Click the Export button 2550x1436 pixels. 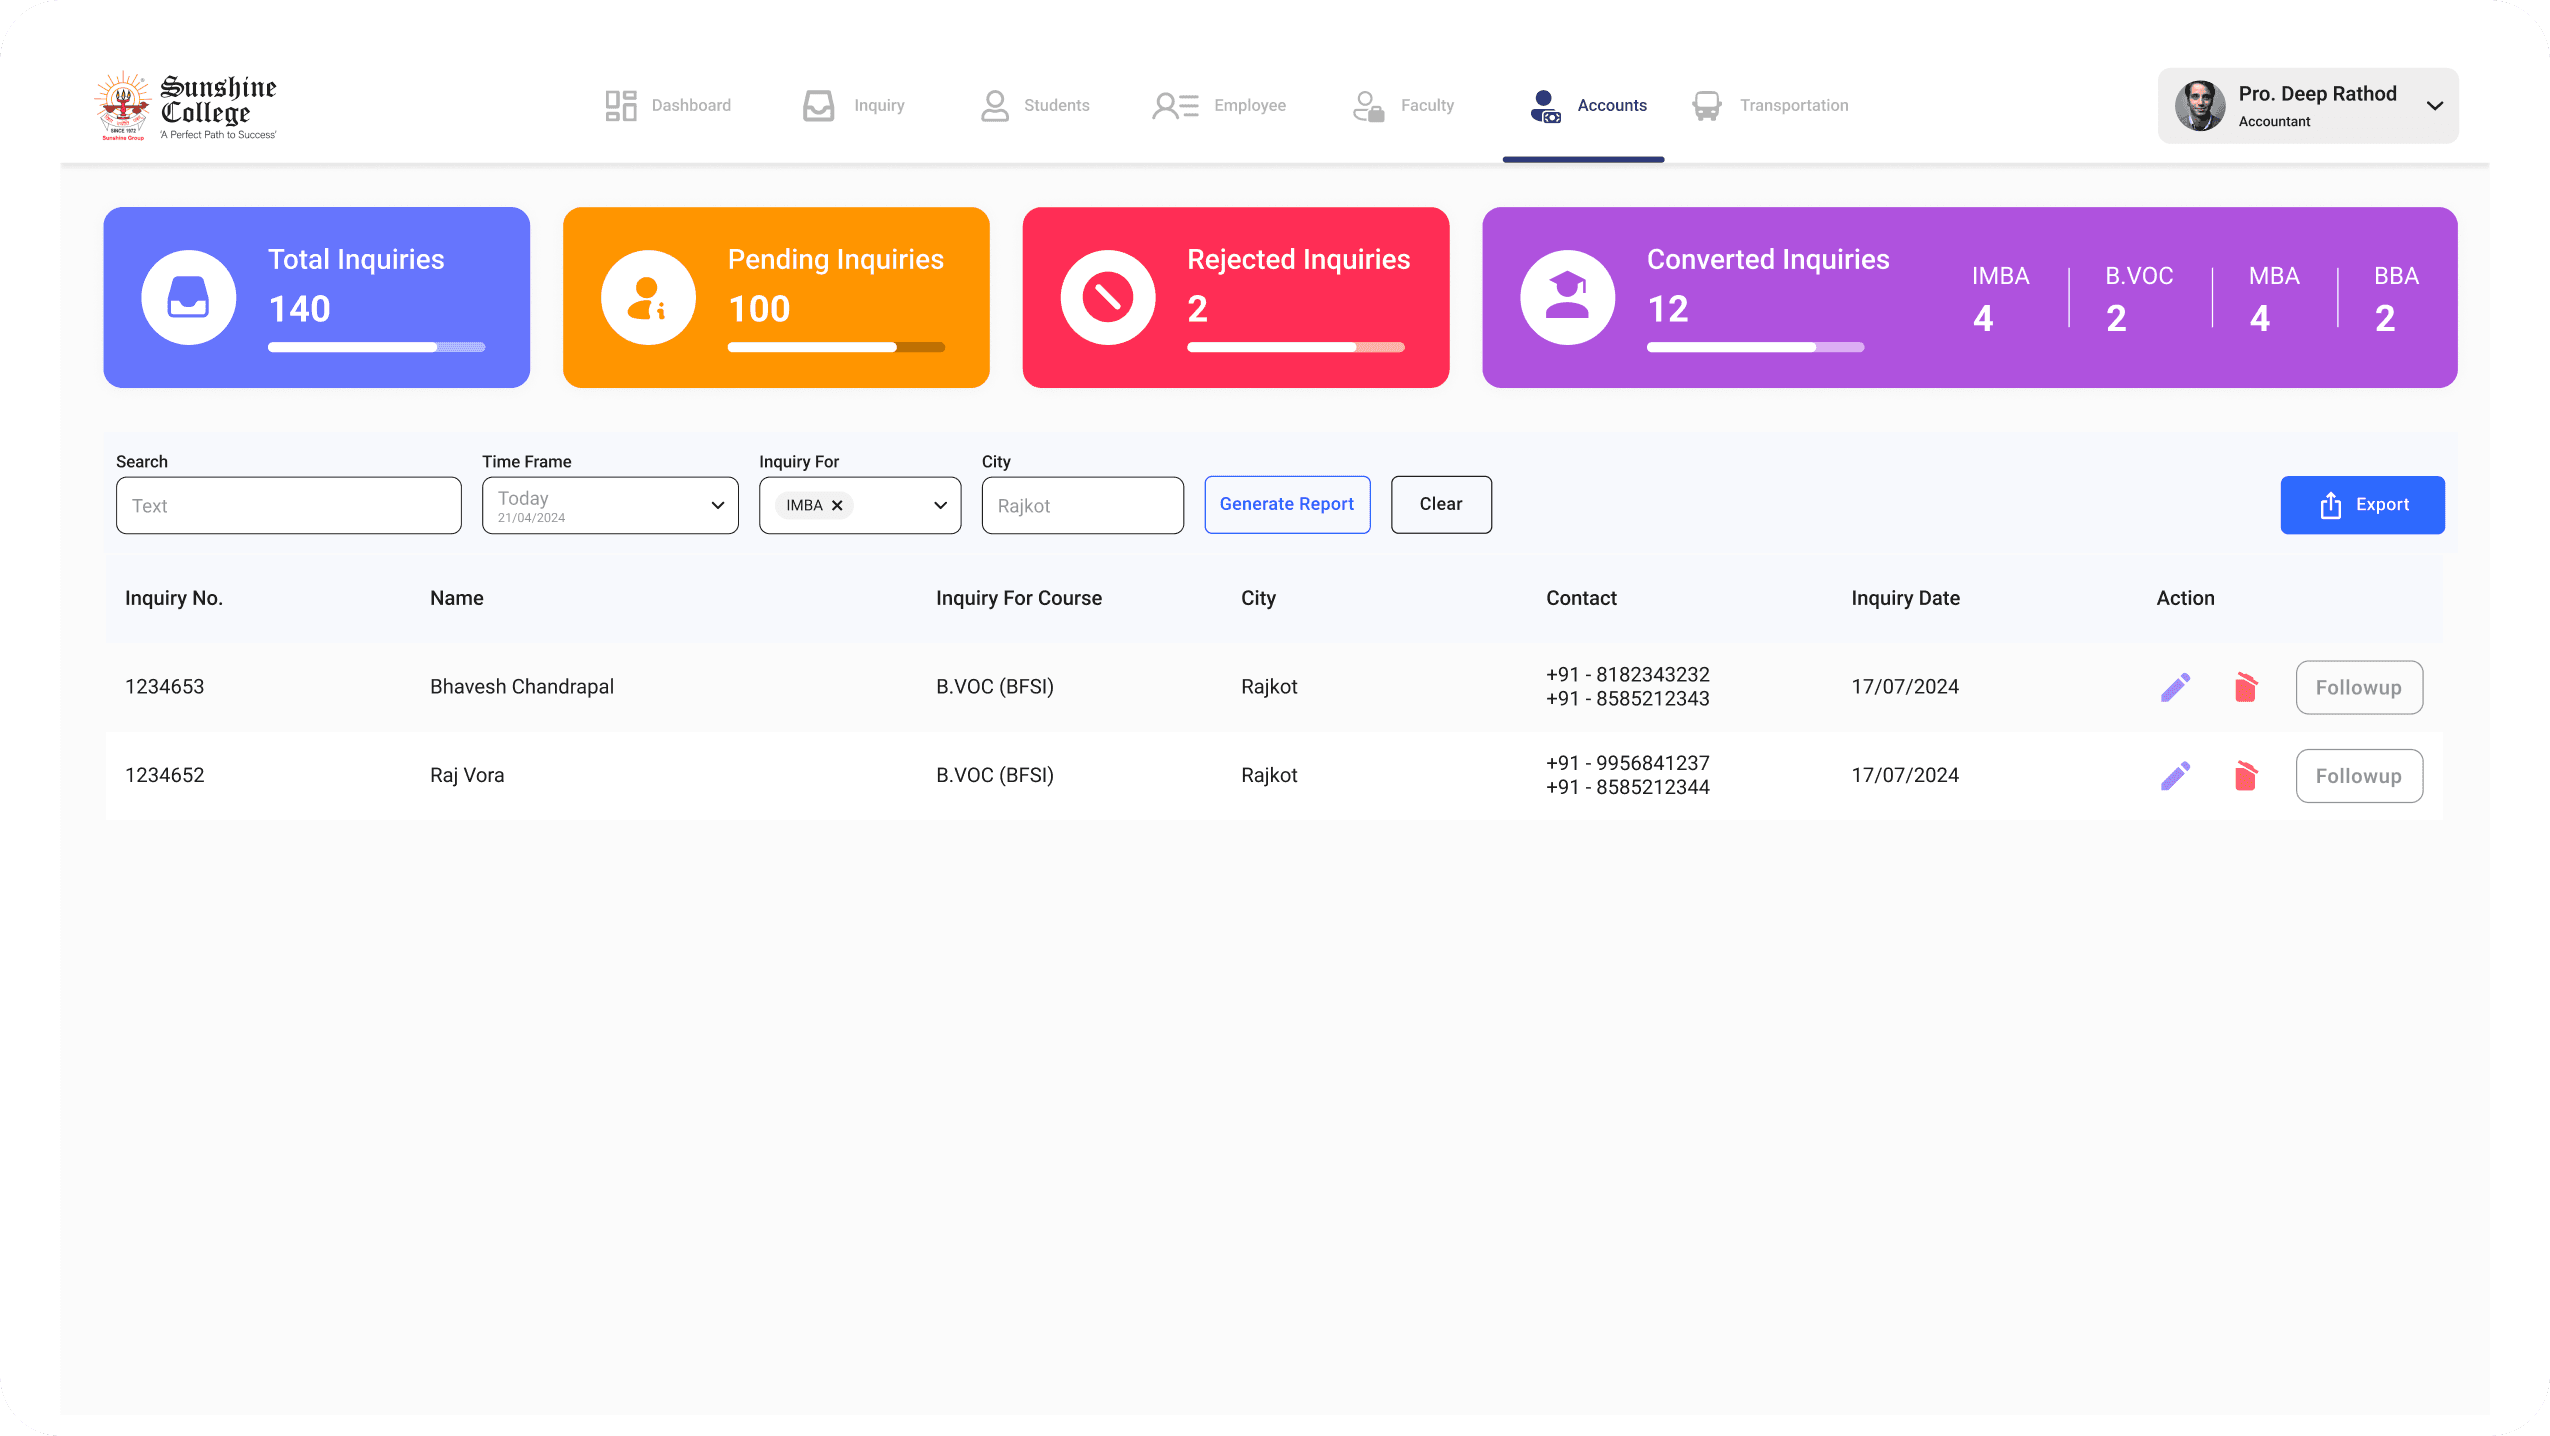(x=2362, y=505)
